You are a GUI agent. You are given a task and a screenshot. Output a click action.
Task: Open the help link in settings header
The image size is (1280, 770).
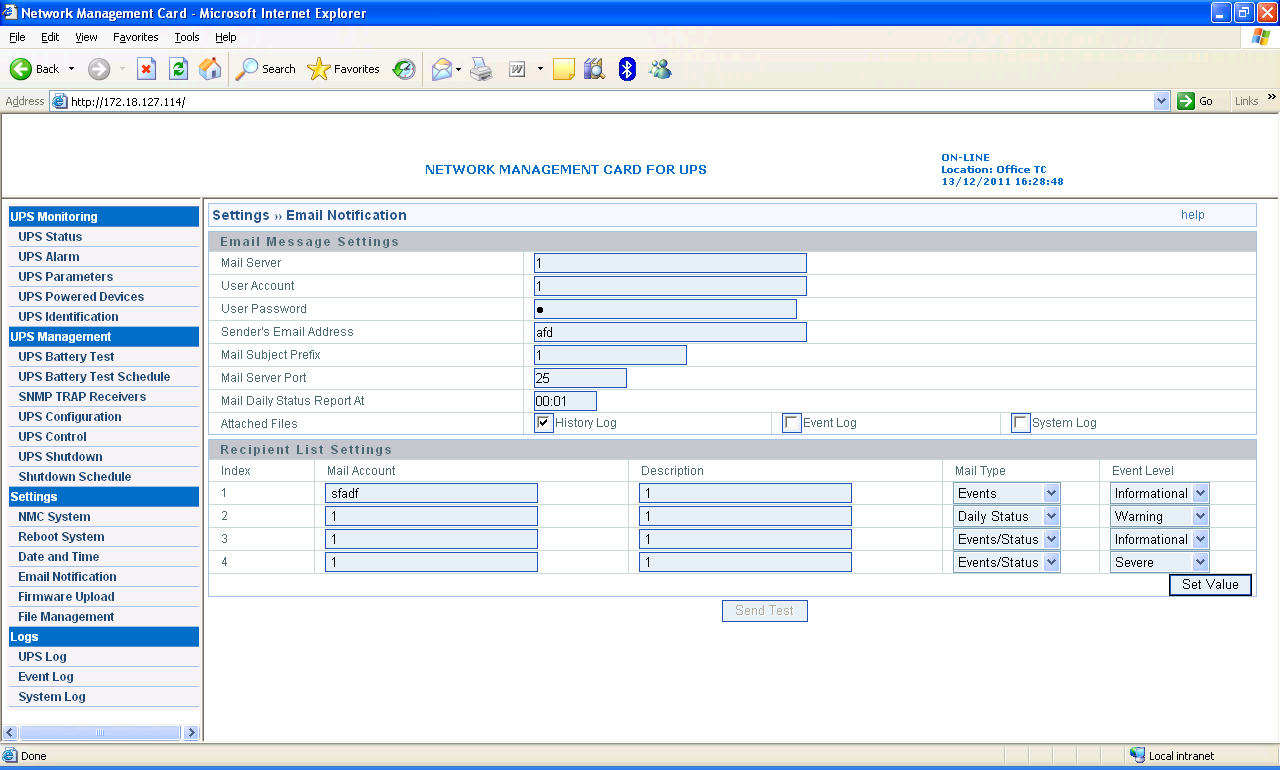[x=1192, y=215]
